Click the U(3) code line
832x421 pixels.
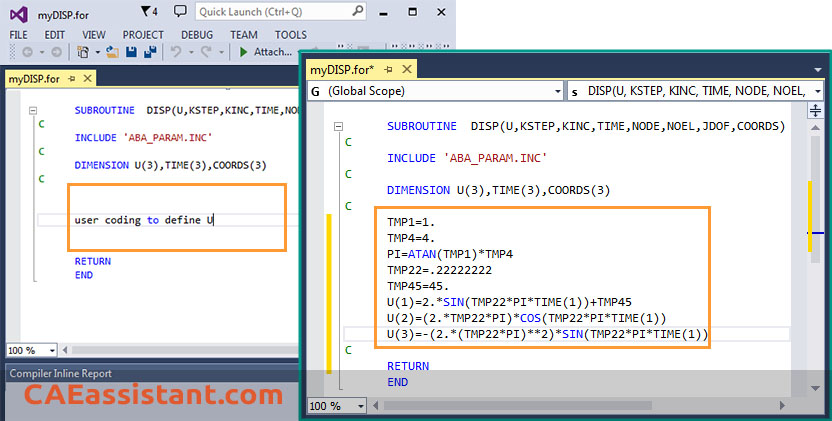tap(548, 334)
